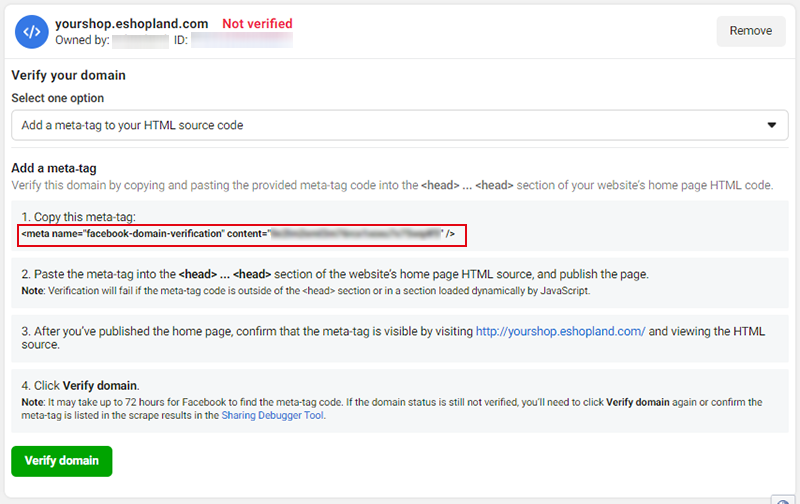800x504 pixels.
Task: Click the Verify your domain heading
Action: [68, 75]
